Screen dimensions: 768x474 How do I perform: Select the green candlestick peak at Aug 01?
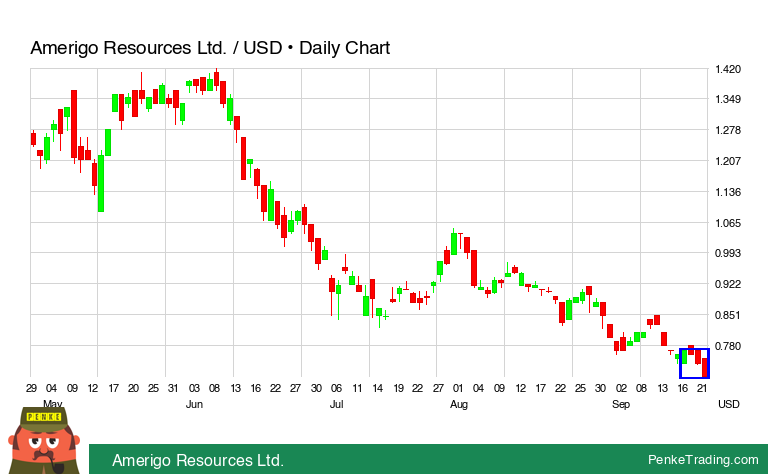coord(454,243)
